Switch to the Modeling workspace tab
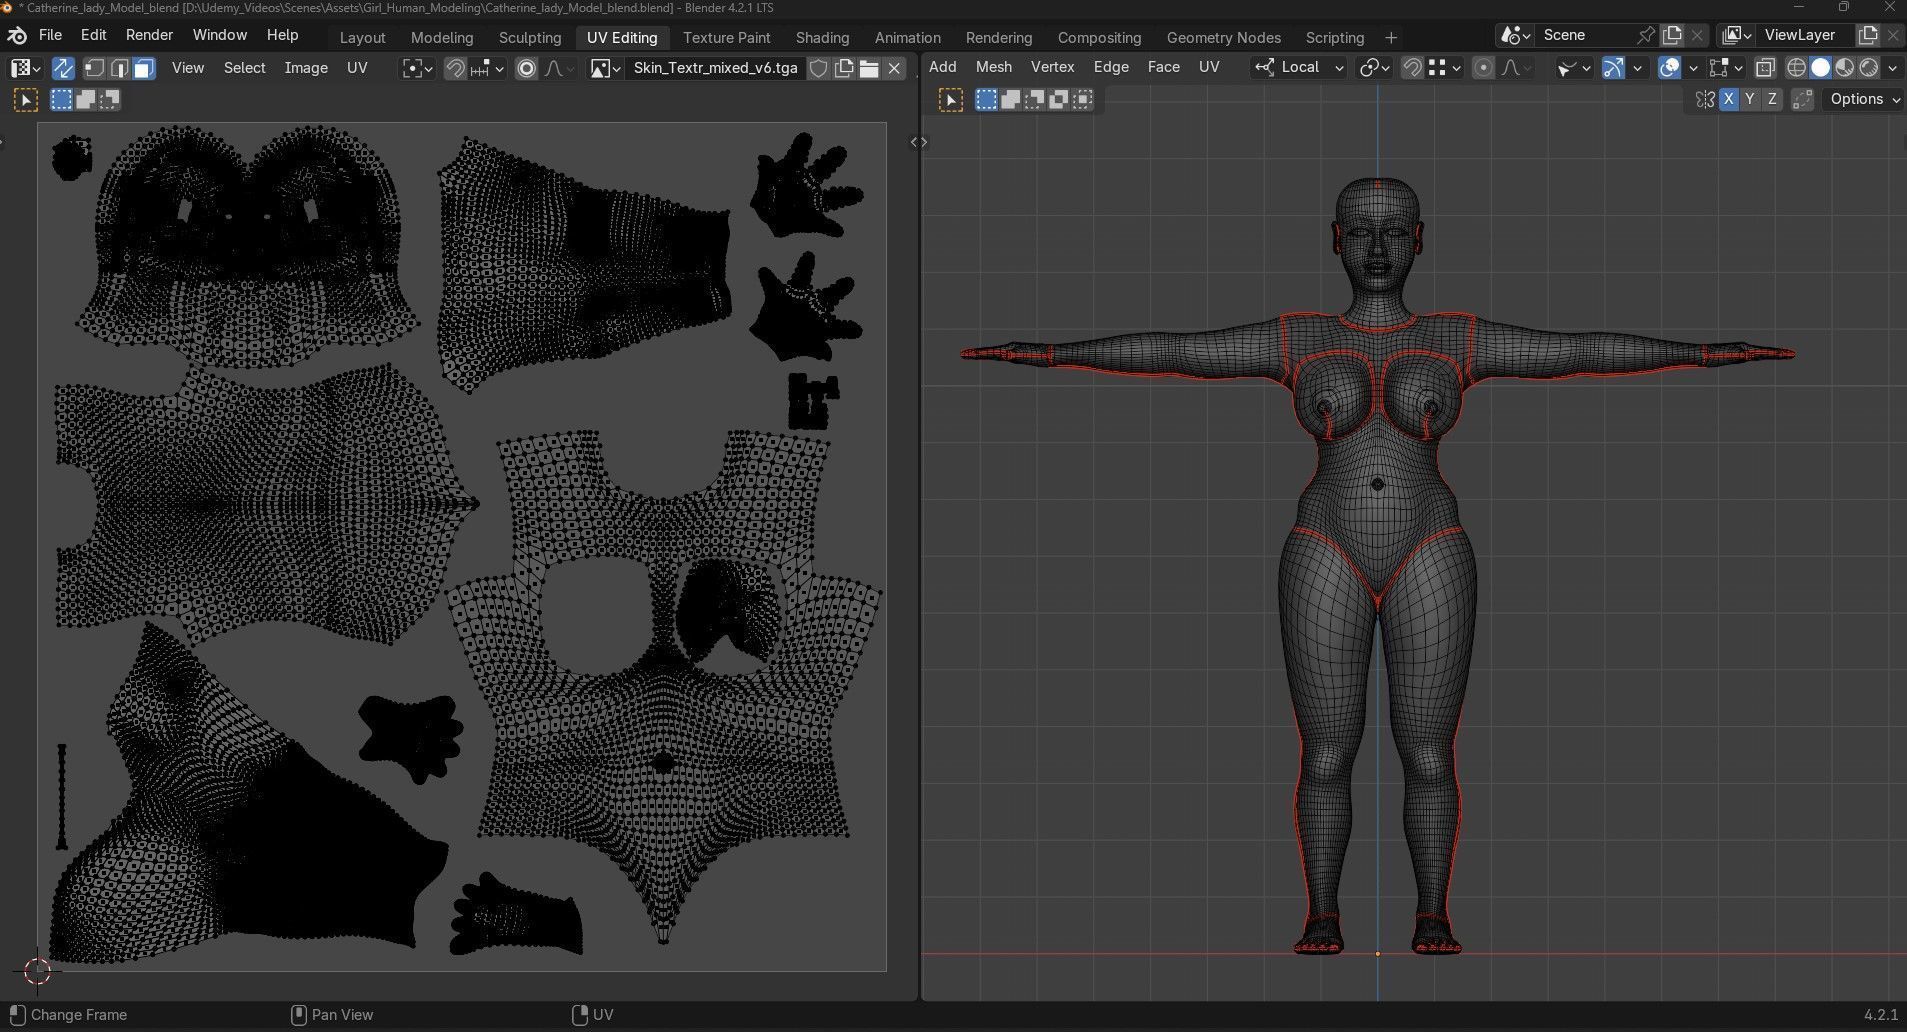The image size is (1907, 1032). click(x=442, y=37)
